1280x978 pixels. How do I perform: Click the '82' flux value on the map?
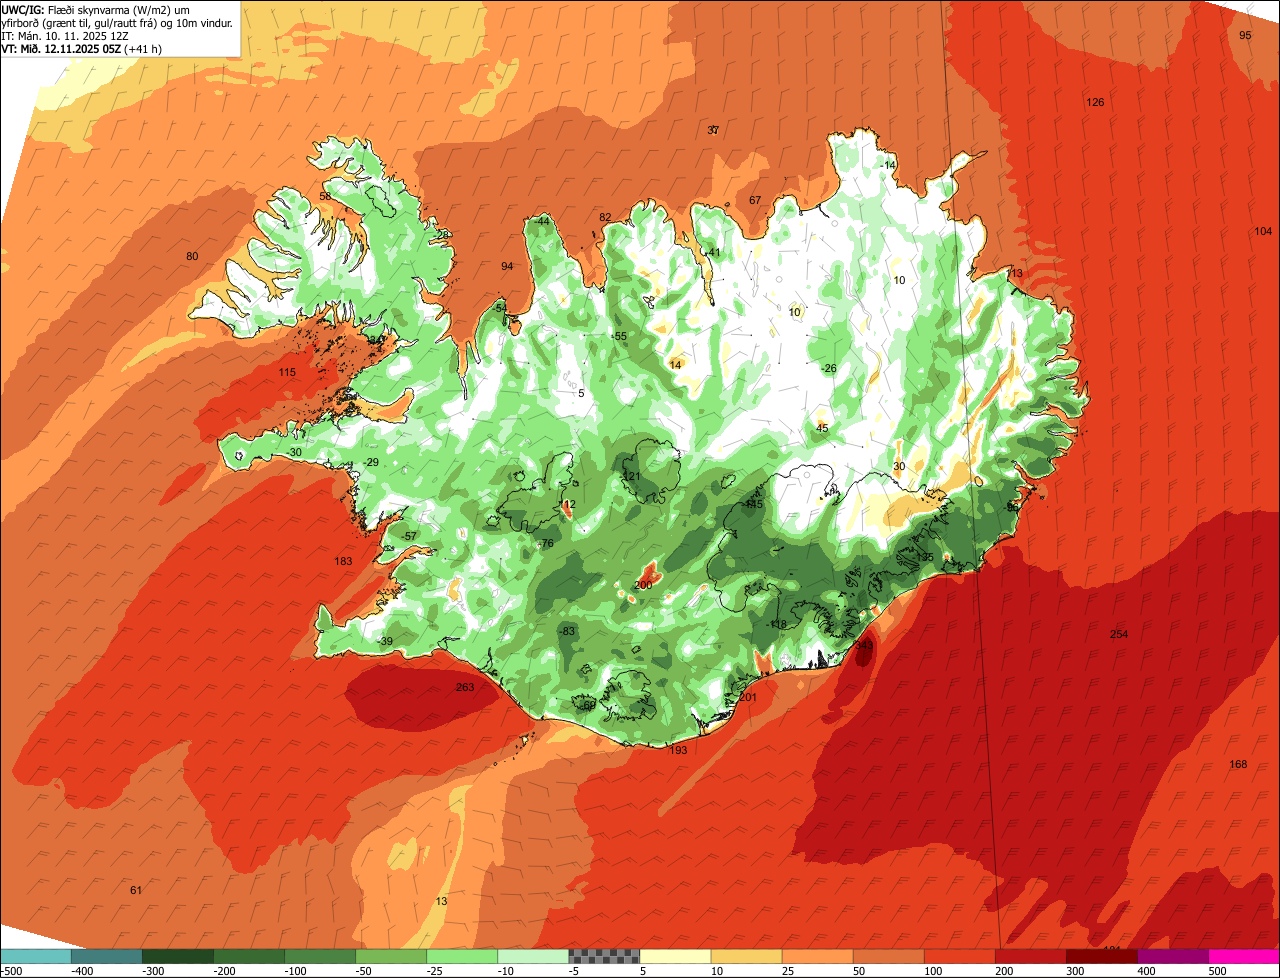tap(605, 217)
